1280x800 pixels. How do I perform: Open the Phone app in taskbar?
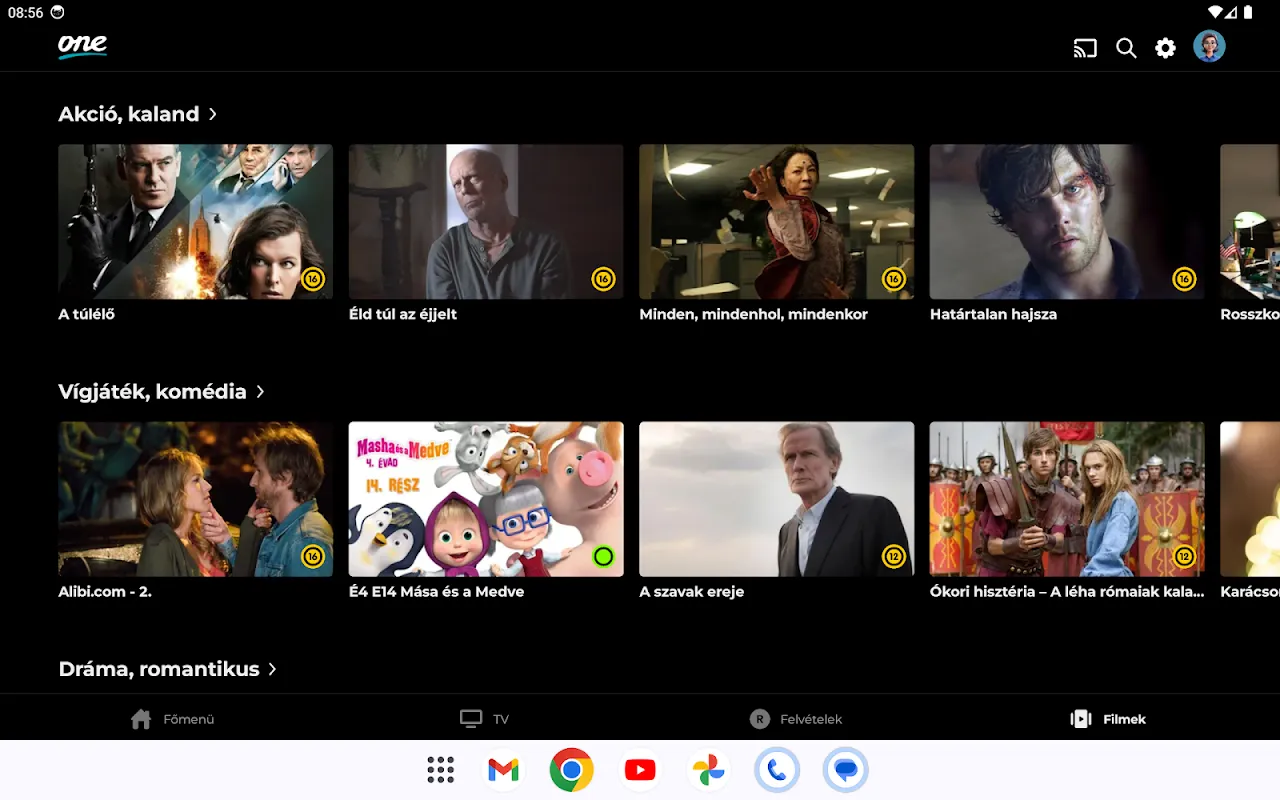click(x=777, y=770)
